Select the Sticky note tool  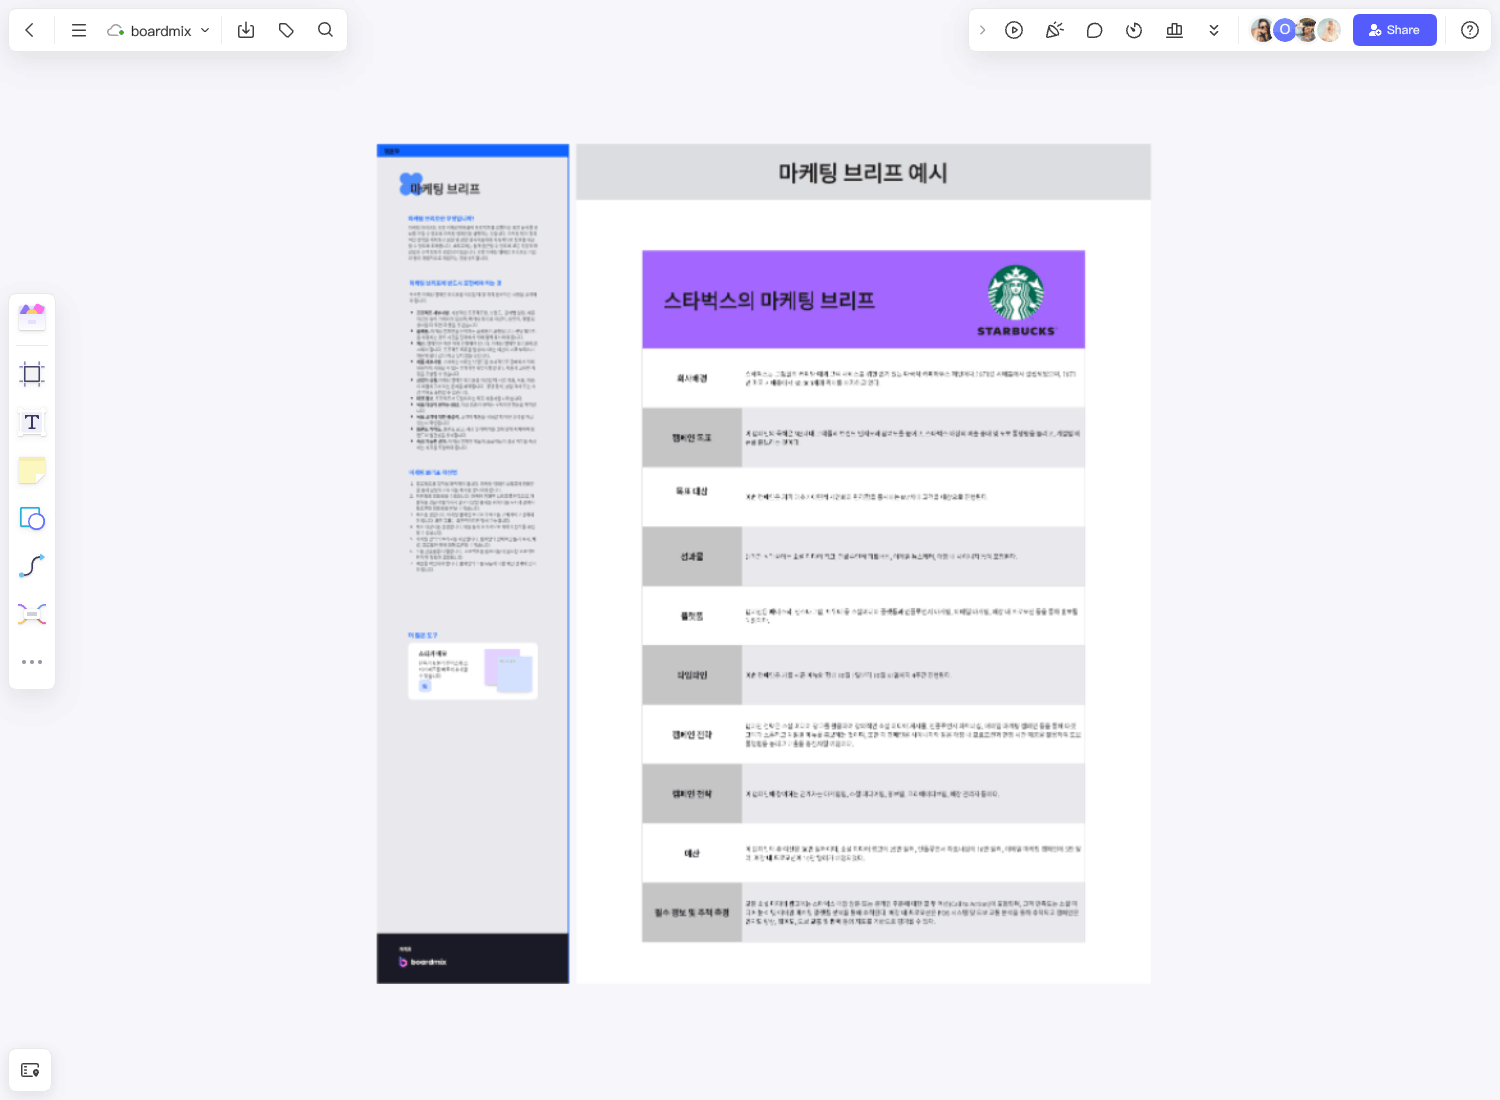32,470
